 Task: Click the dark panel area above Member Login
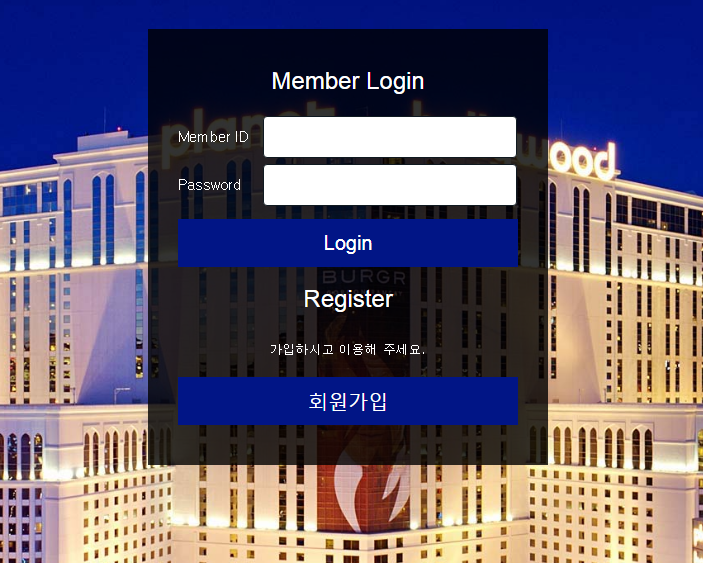point(348,47)
